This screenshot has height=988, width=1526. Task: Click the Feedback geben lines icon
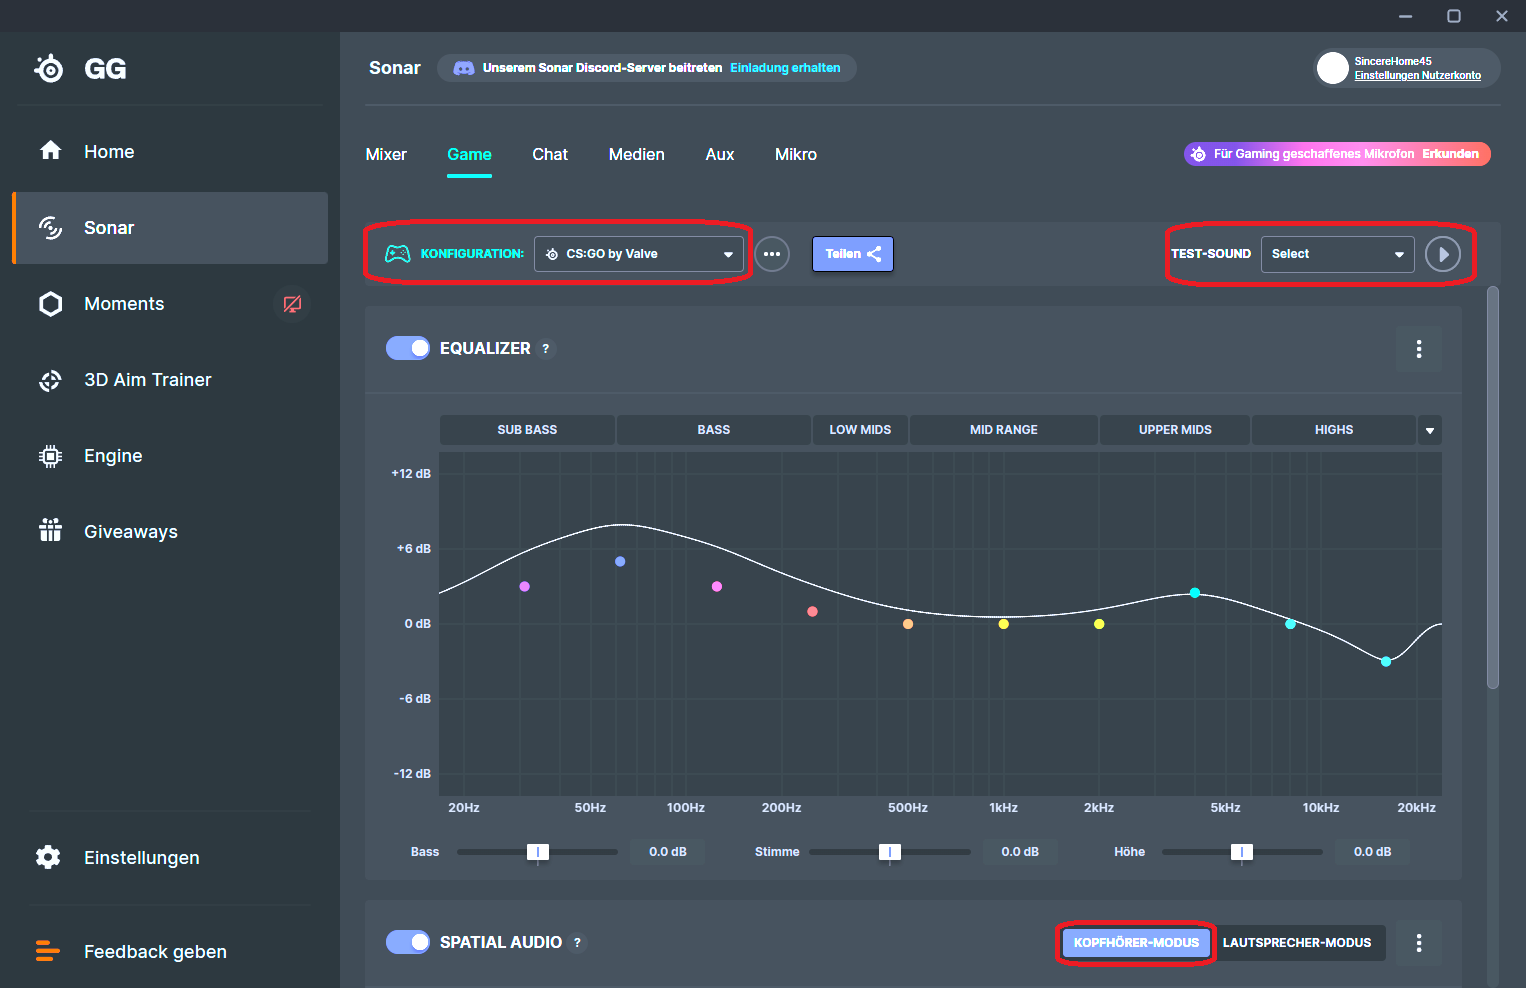click(x=47, y=951)
